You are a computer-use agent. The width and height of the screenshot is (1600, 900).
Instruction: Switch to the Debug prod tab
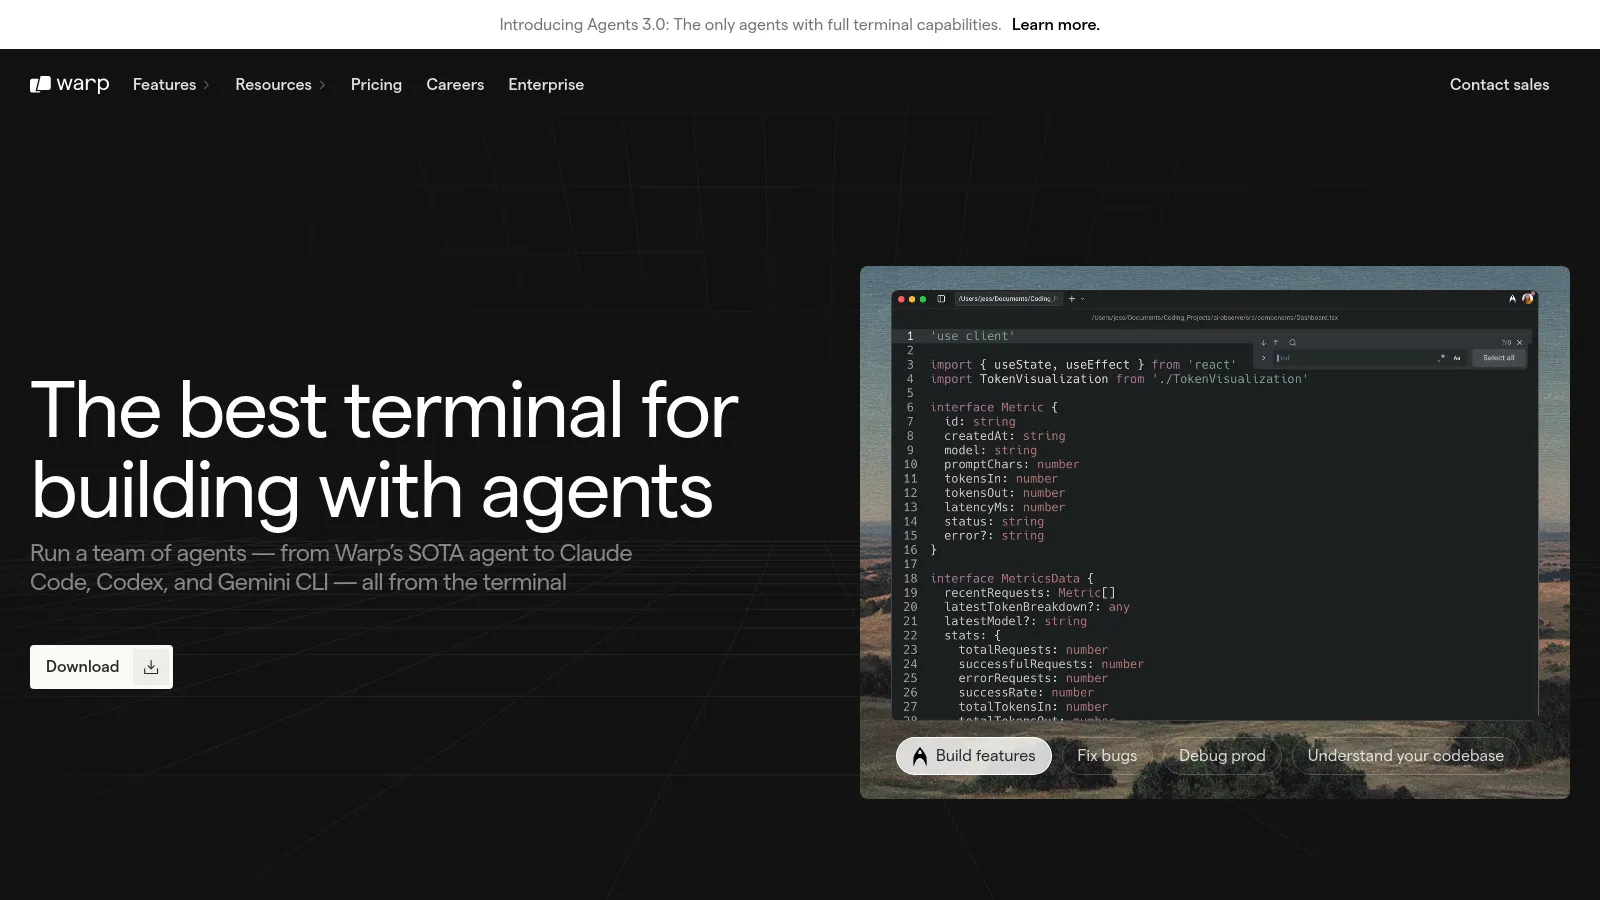pos(1221,756)
